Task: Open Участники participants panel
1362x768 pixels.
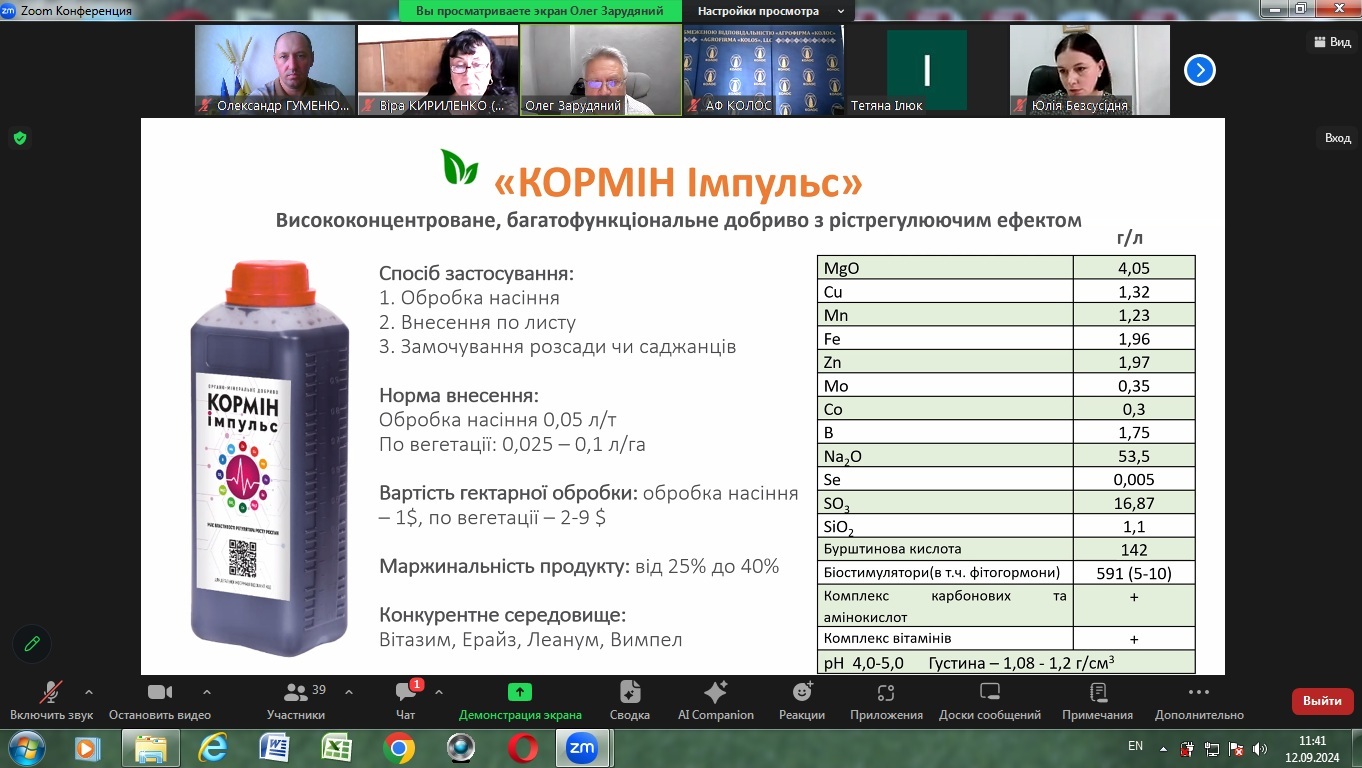Action: coord(296,700)
